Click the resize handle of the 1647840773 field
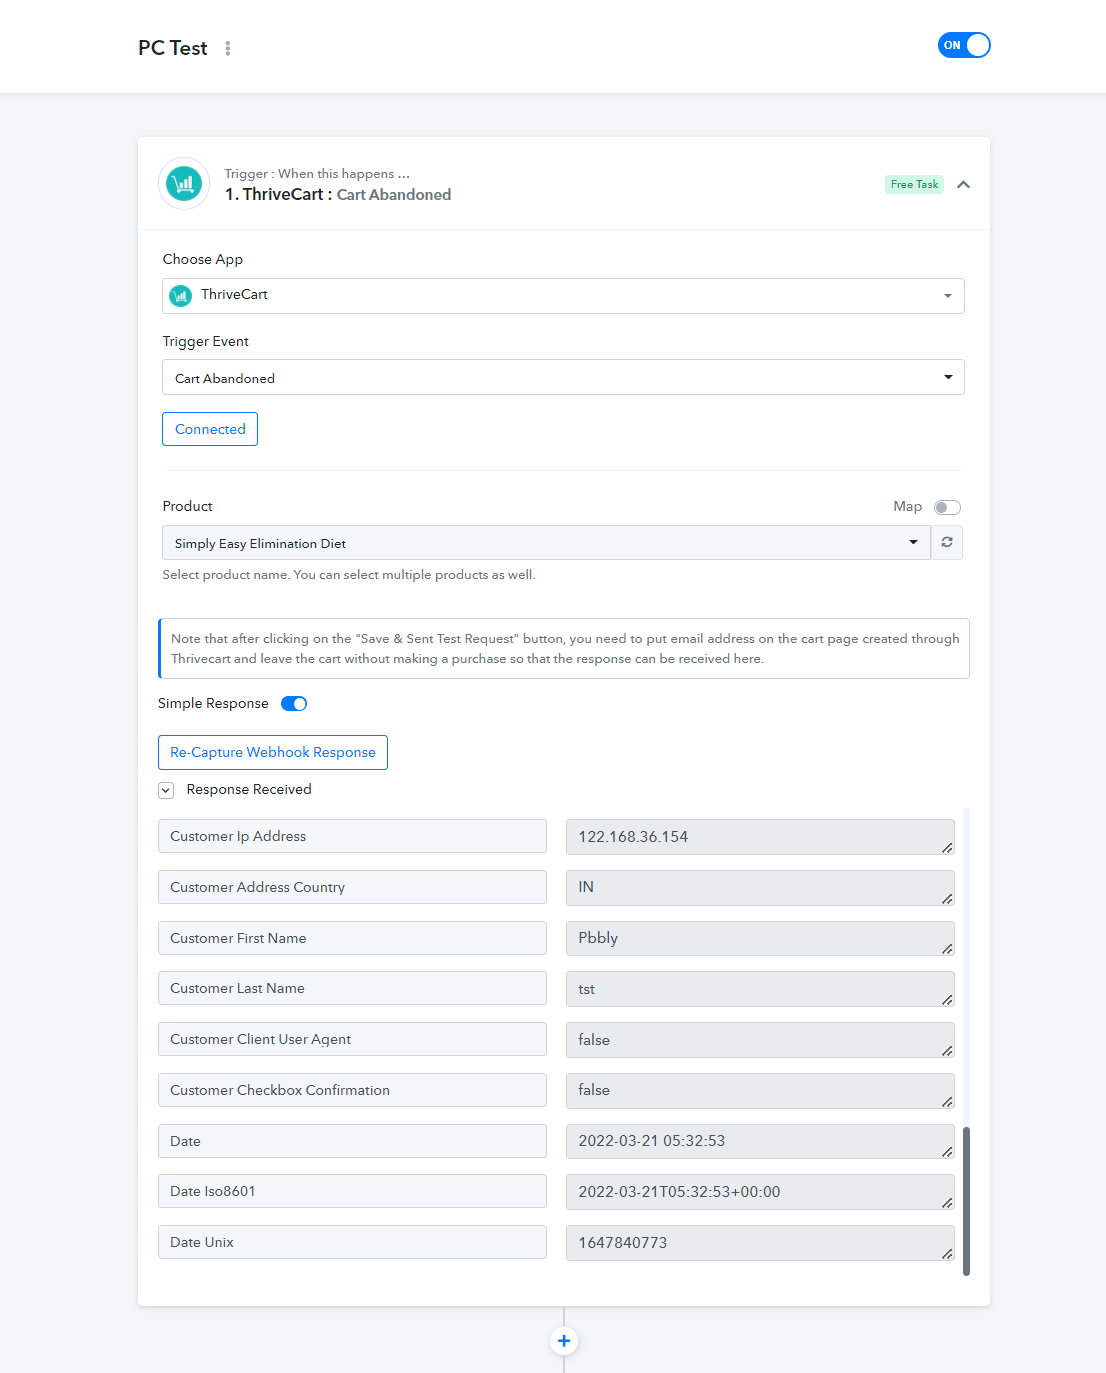This screenshot has width=1106, height=1373. 947,1254
